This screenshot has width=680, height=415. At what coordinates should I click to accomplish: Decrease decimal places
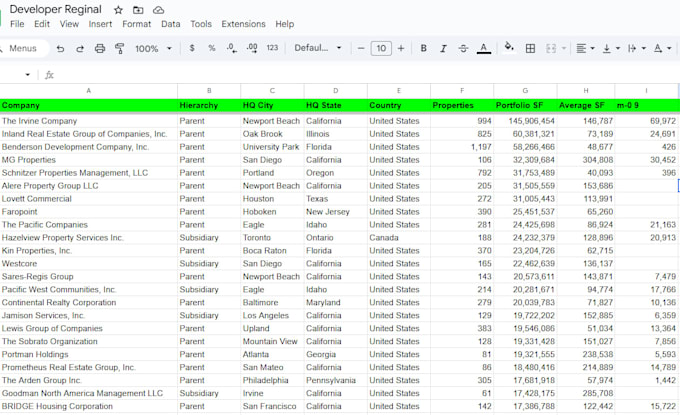pyautogui.click(x=232, y=48)
